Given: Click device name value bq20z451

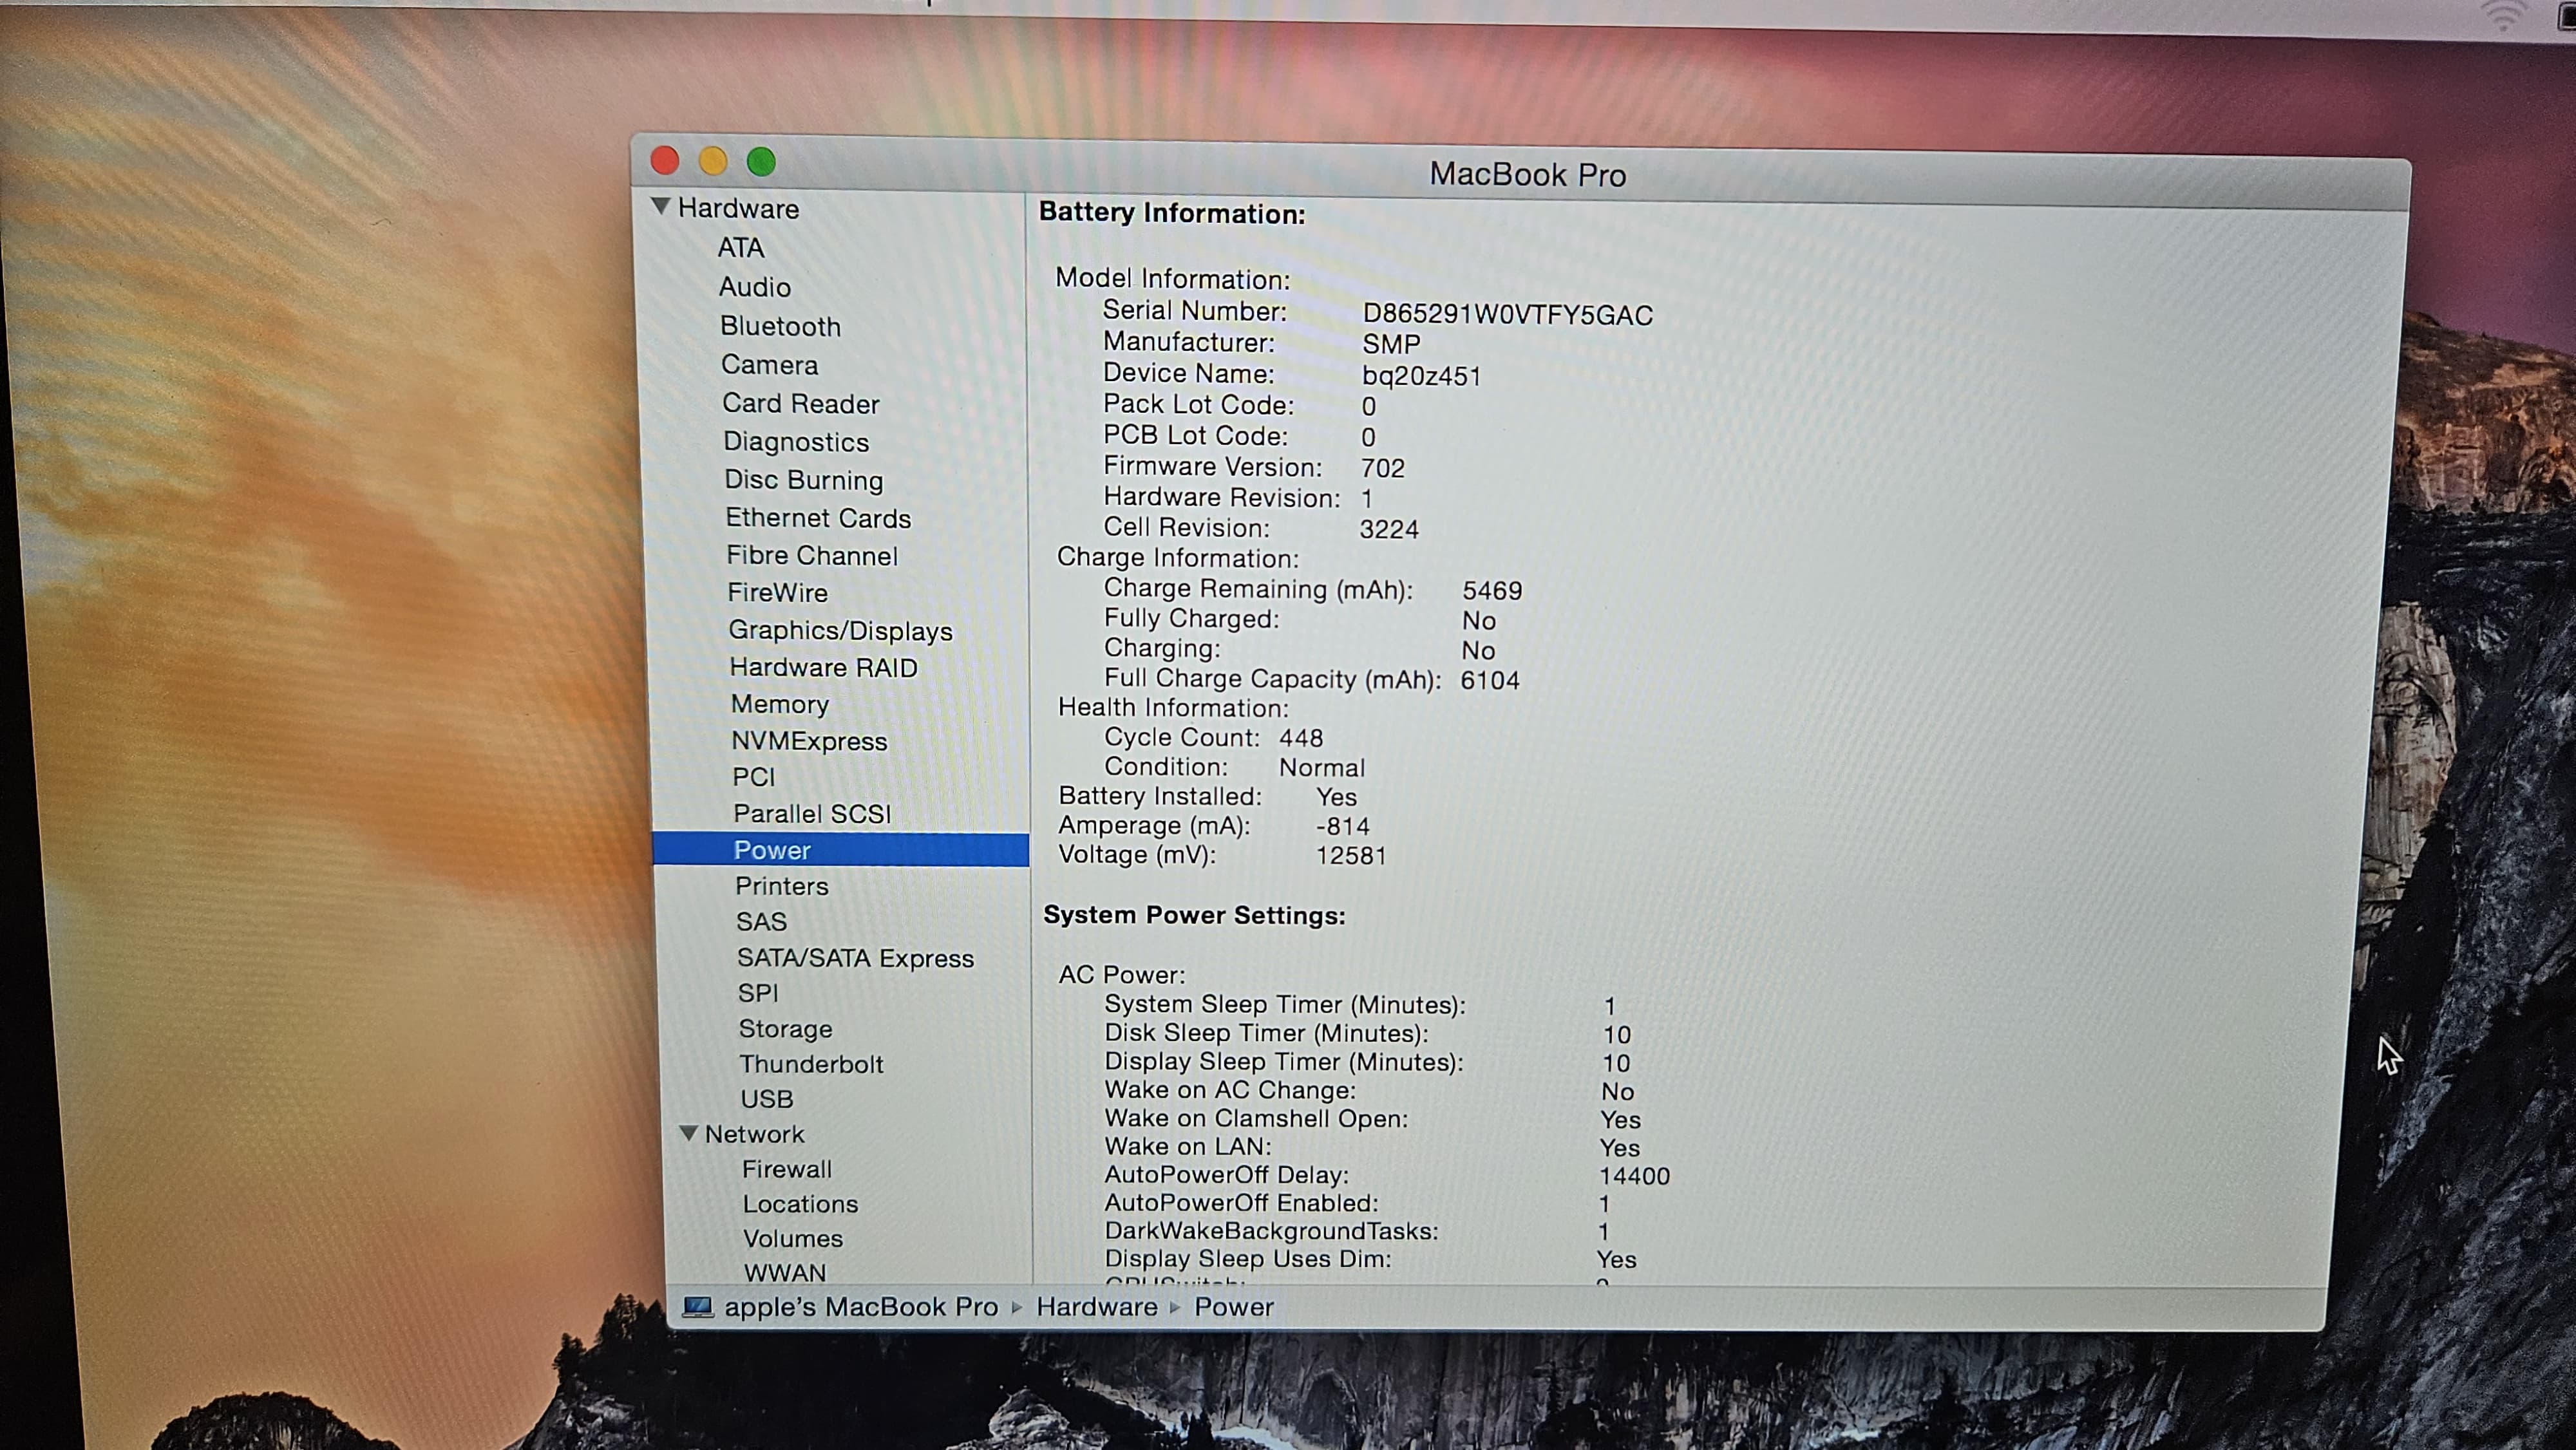Looking at the screenshot, I should (1421, 376).
